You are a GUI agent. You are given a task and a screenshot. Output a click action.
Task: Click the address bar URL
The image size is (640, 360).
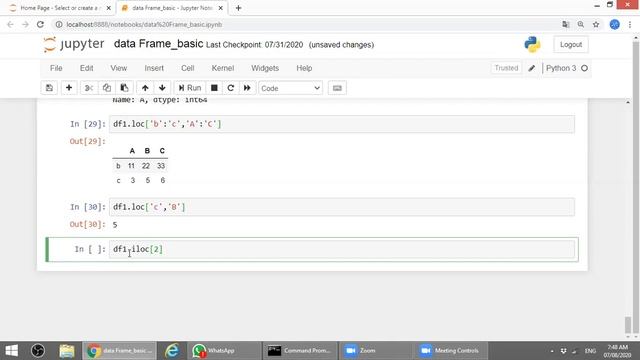point(144,24)
